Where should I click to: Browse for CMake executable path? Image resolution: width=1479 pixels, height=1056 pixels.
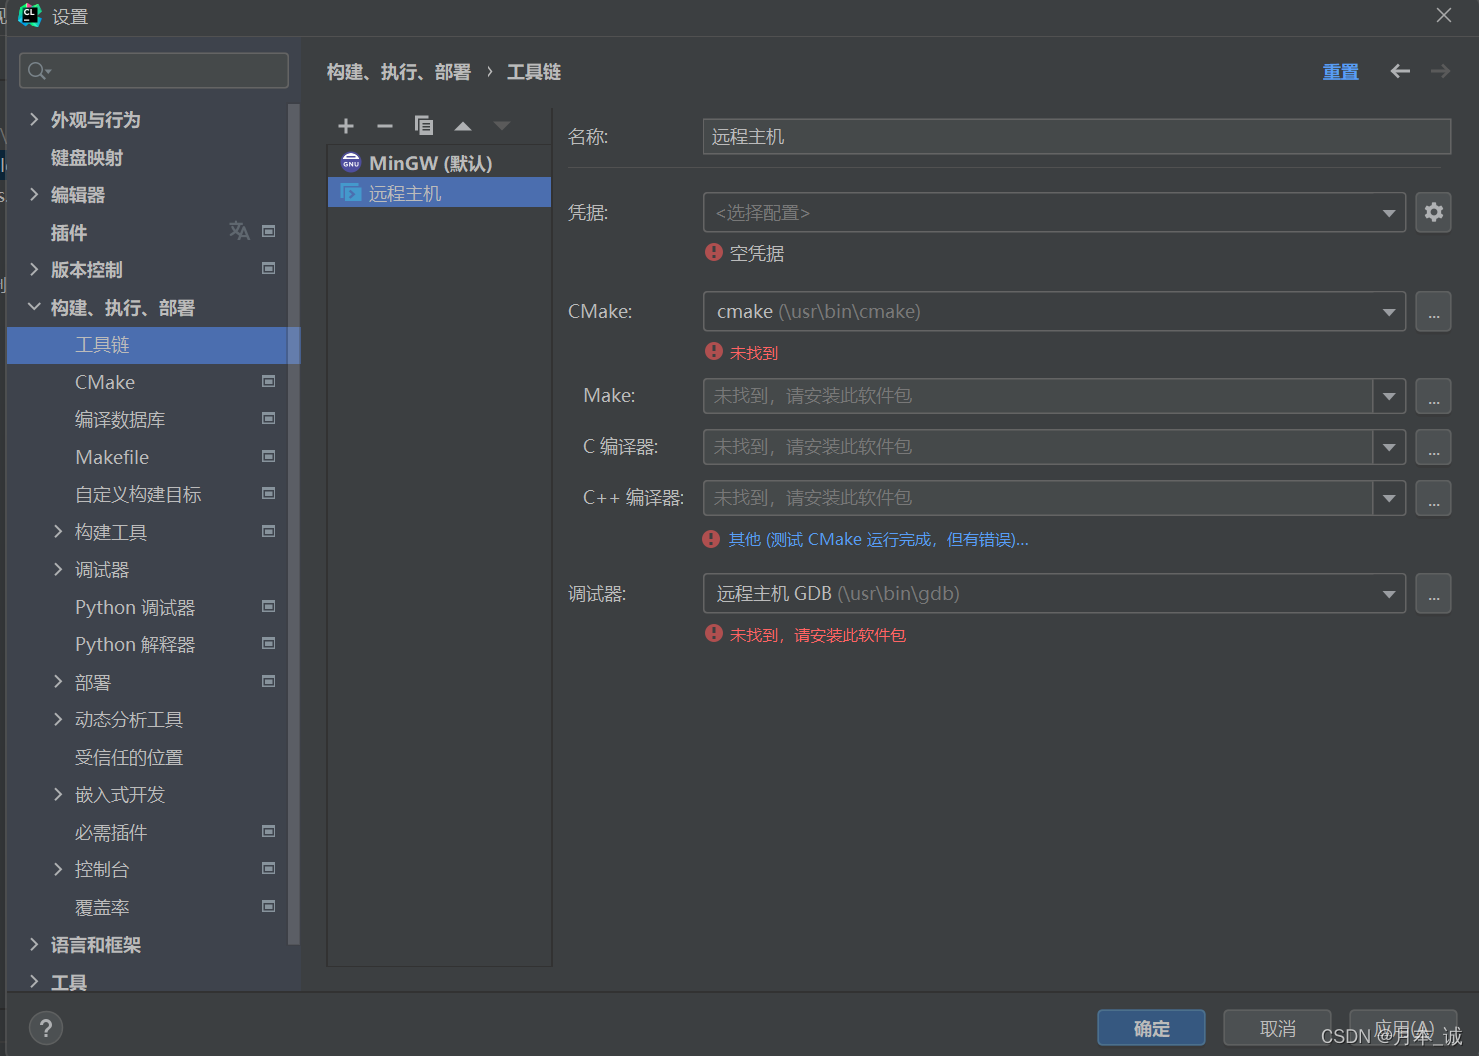pos(1433,312)
